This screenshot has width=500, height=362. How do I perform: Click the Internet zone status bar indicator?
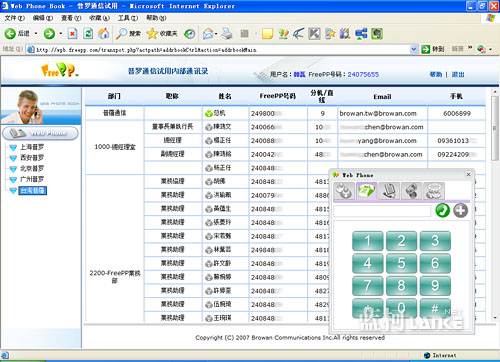[440, 355]
